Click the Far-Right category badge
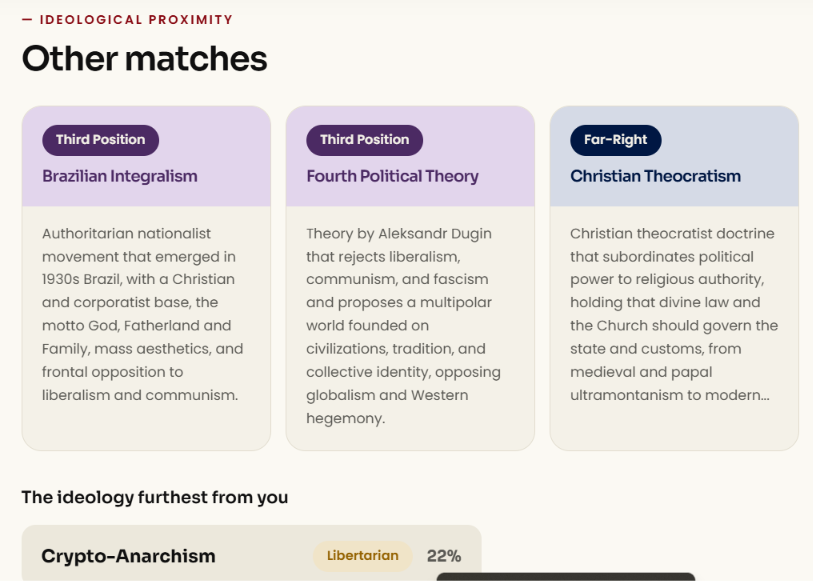Screen dimensions: 813x581 click(x=615, y=140)
